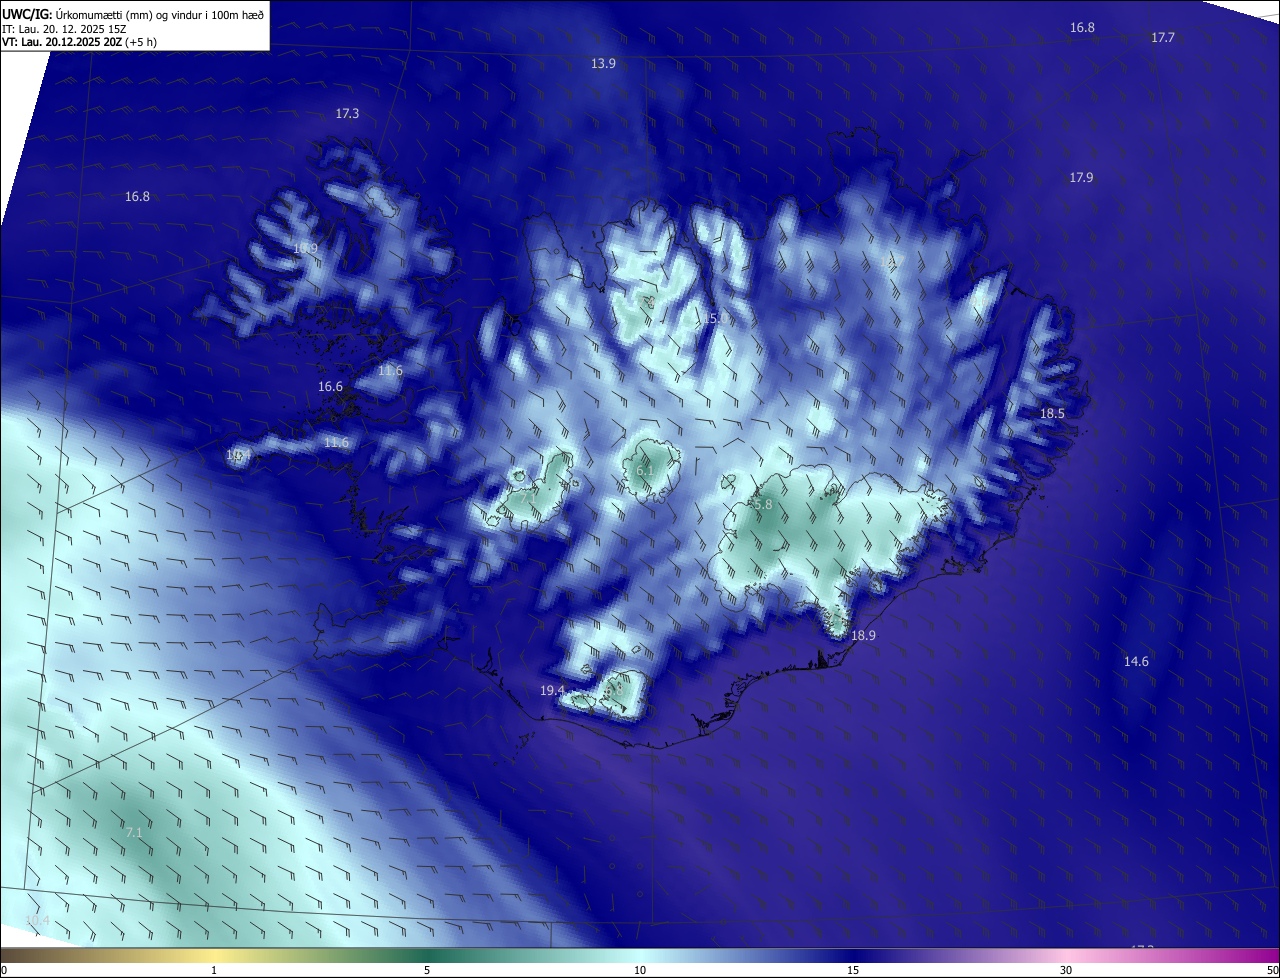Image resolution: width=1280 pixels, height=978 pixels.
Task: Click the colorbar tick label 10
Action: pos(640,970)
